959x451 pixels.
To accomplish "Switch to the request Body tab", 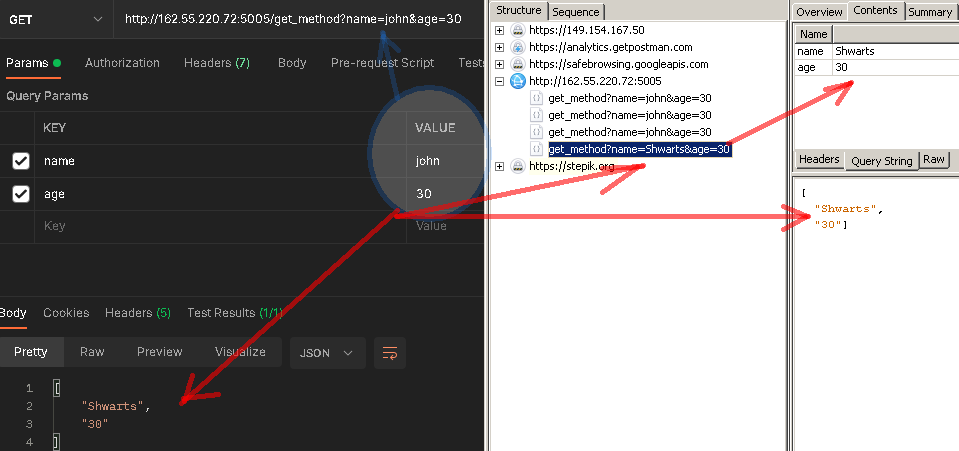I will point(292,63).
